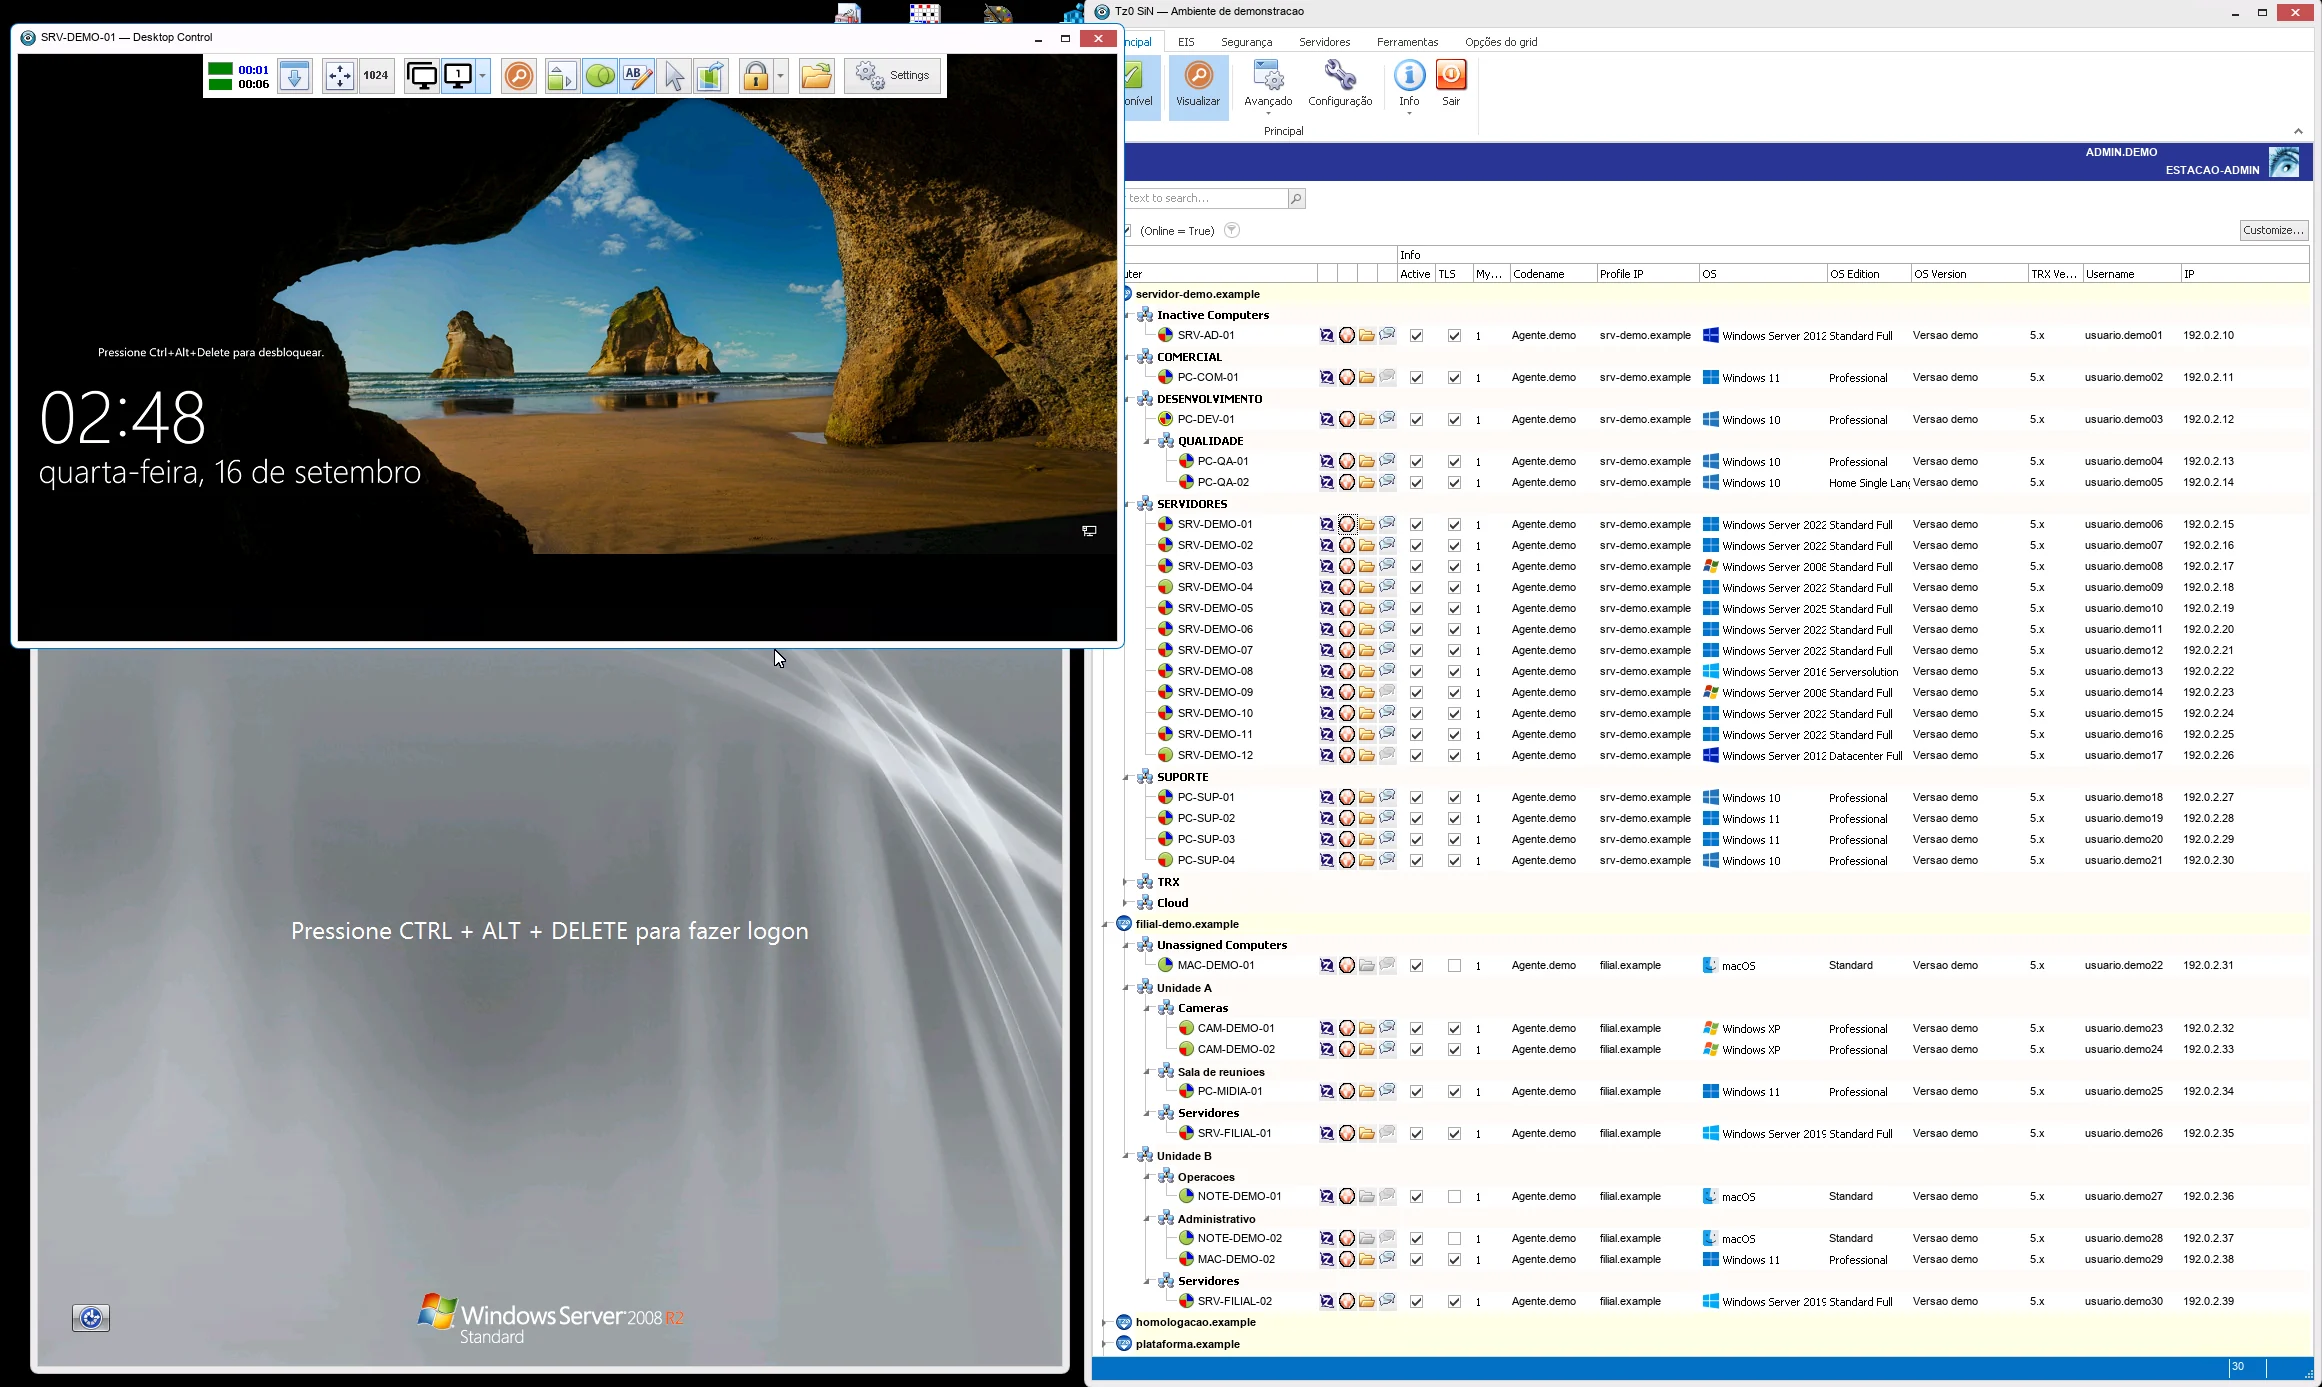Toggle the Active checkbox for PC-QA-02
Screen dimensions: 2322x1387
point(1416,483)
